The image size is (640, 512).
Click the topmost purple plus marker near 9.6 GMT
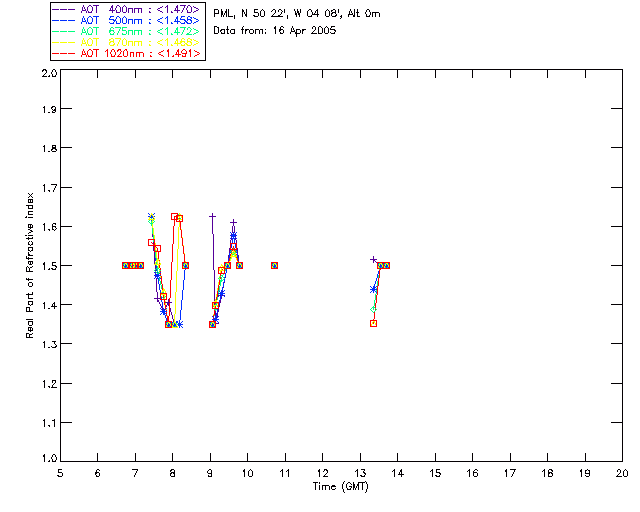[x=233, y=223]
